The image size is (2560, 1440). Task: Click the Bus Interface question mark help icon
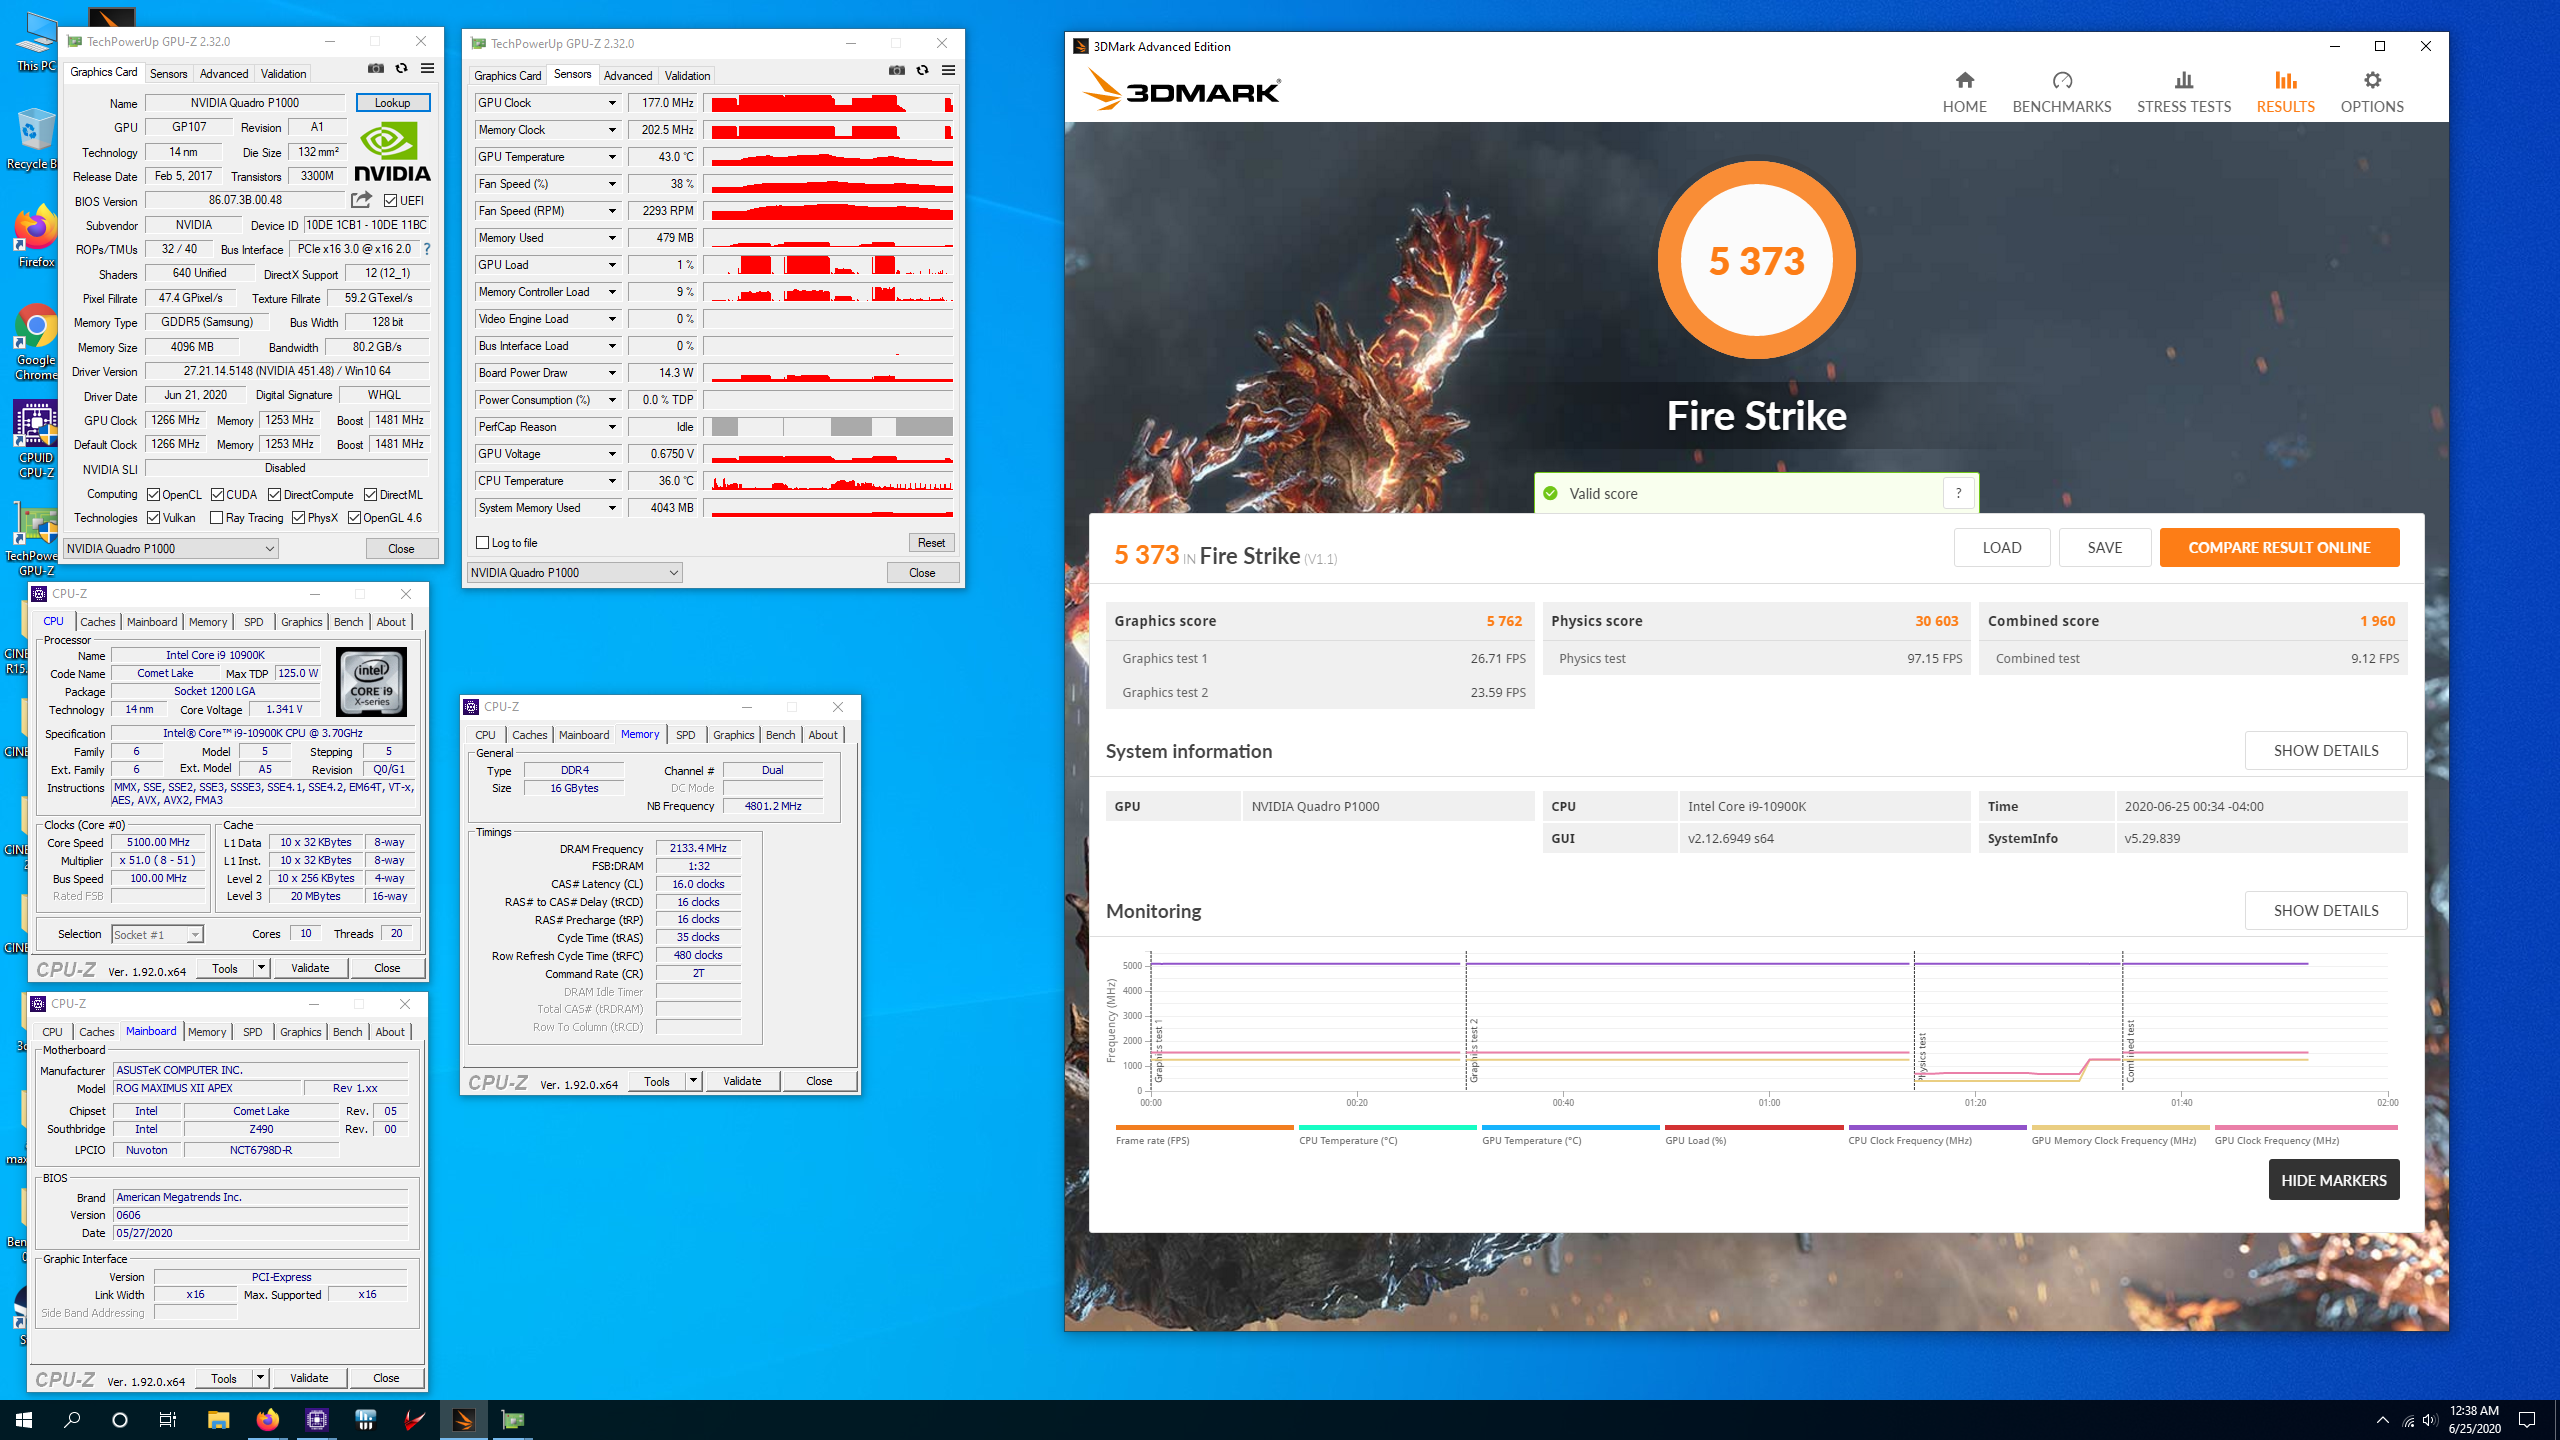pos(427,249)
